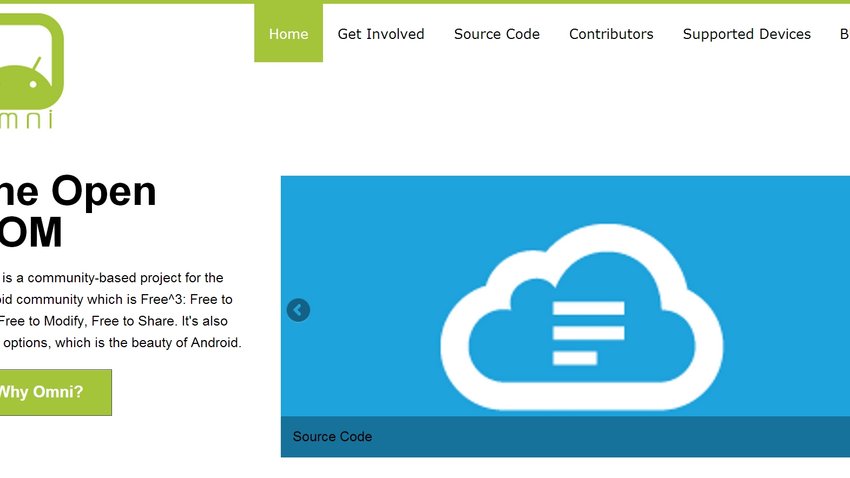This screenshot has height=478, width=850.
Task: Go to previous slide with left arrow
Action: [298, 311]
